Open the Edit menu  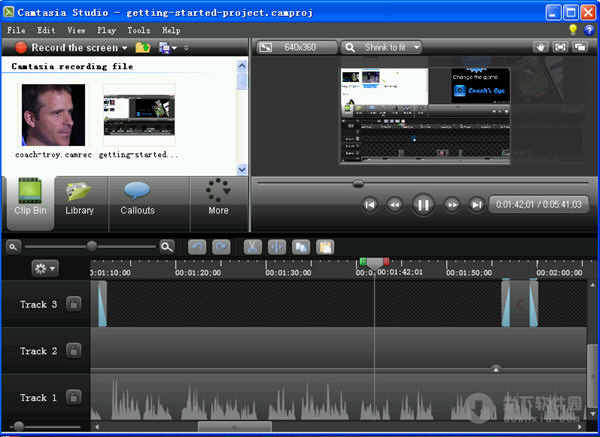[46, 30]
